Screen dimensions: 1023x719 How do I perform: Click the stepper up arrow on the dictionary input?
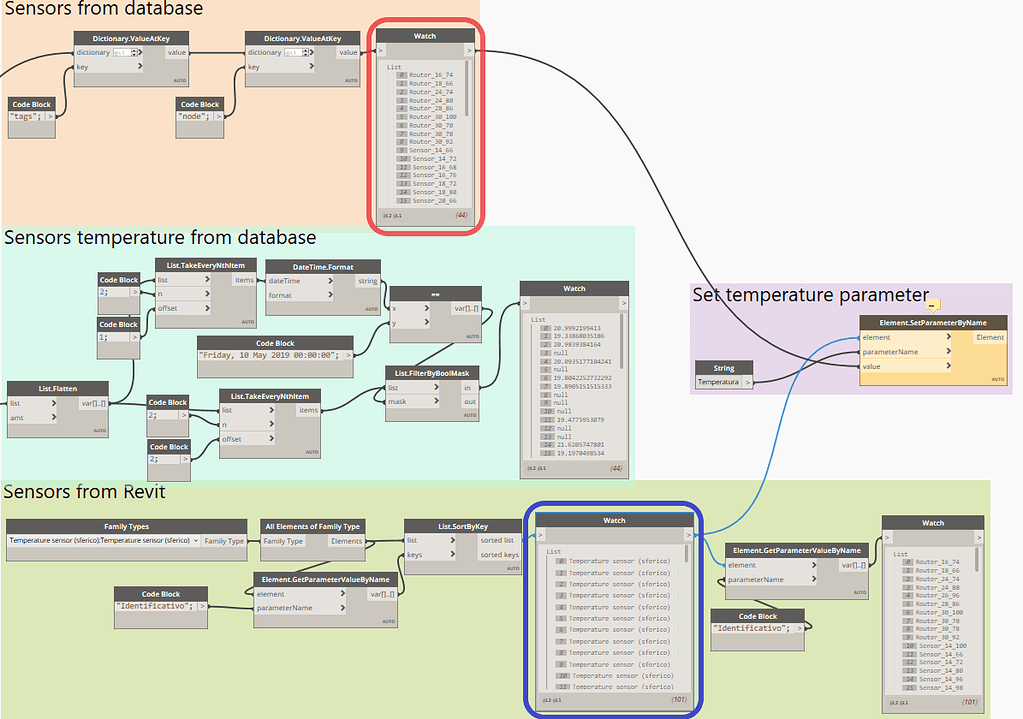point(134,50)
